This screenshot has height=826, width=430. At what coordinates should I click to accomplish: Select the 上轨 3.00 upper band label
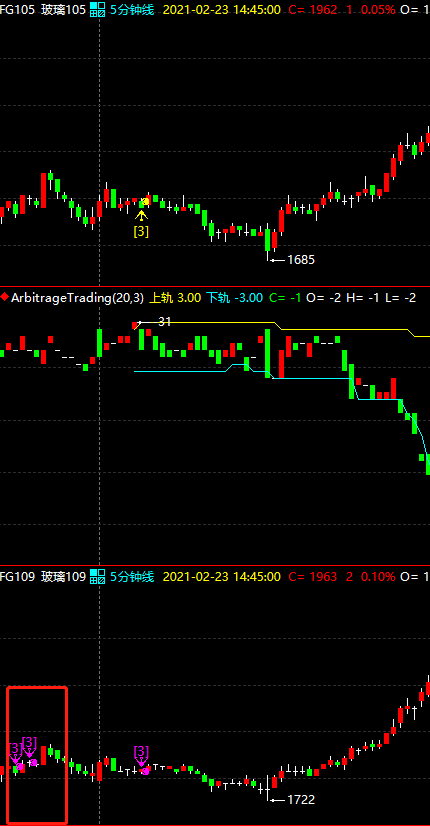click(x=175, y=298)
